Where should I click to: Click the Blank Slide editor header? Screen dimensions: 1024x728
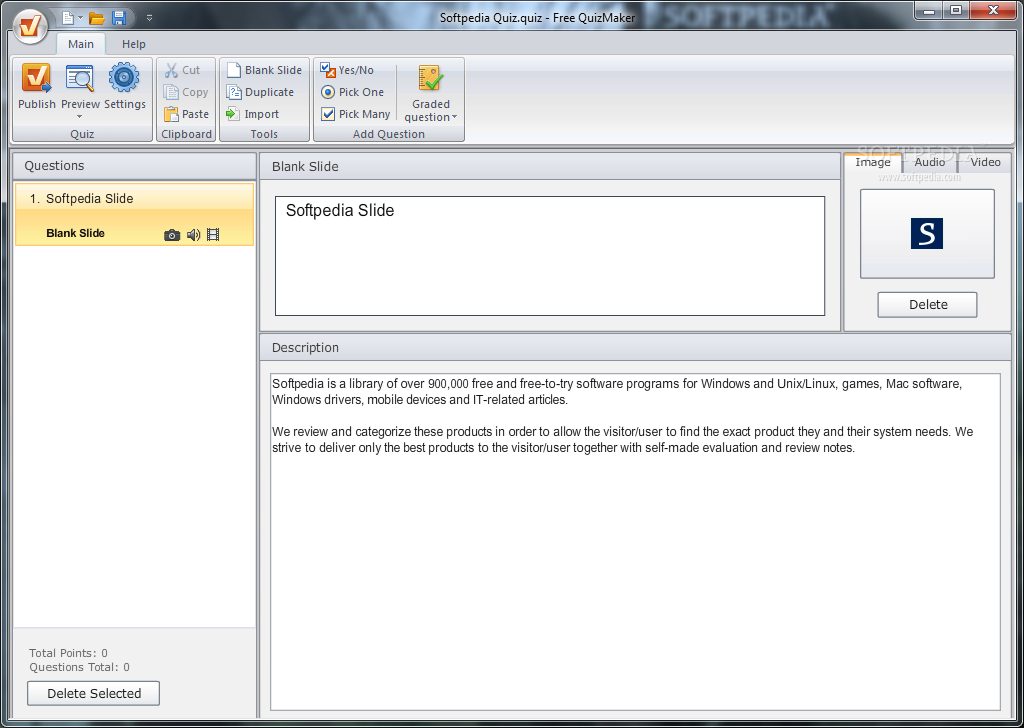pos(550,166)
